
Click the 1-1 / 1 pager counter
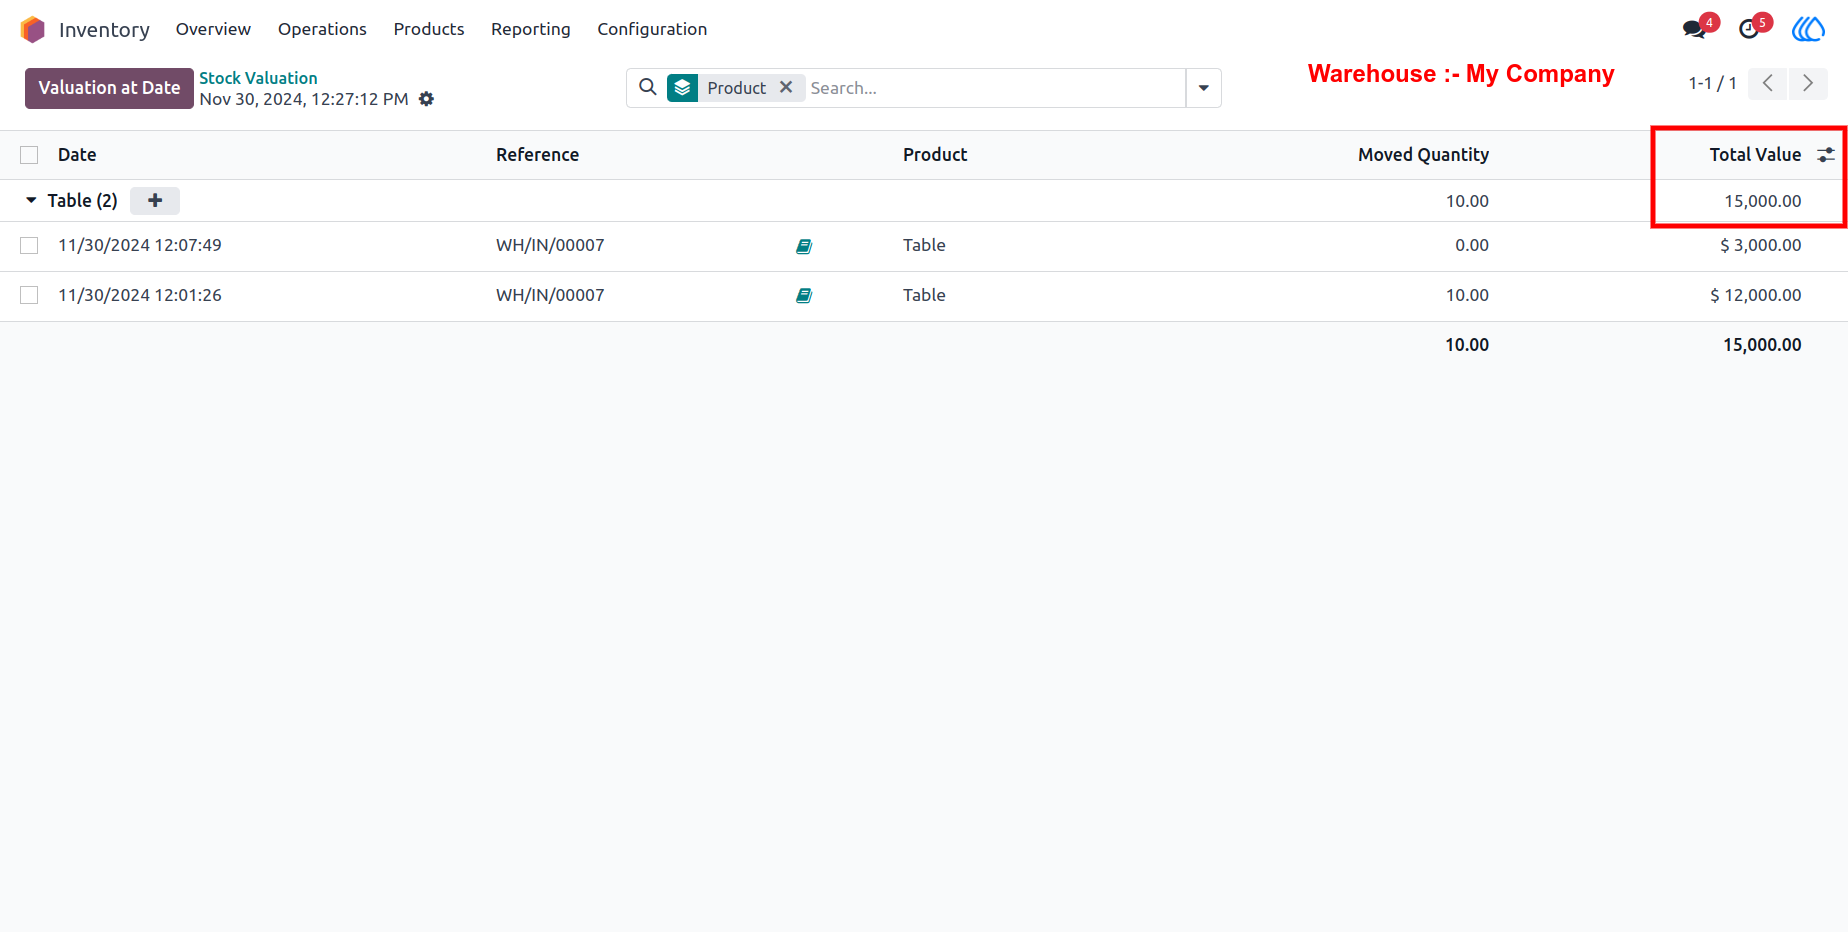click(x=1712, y=83)
